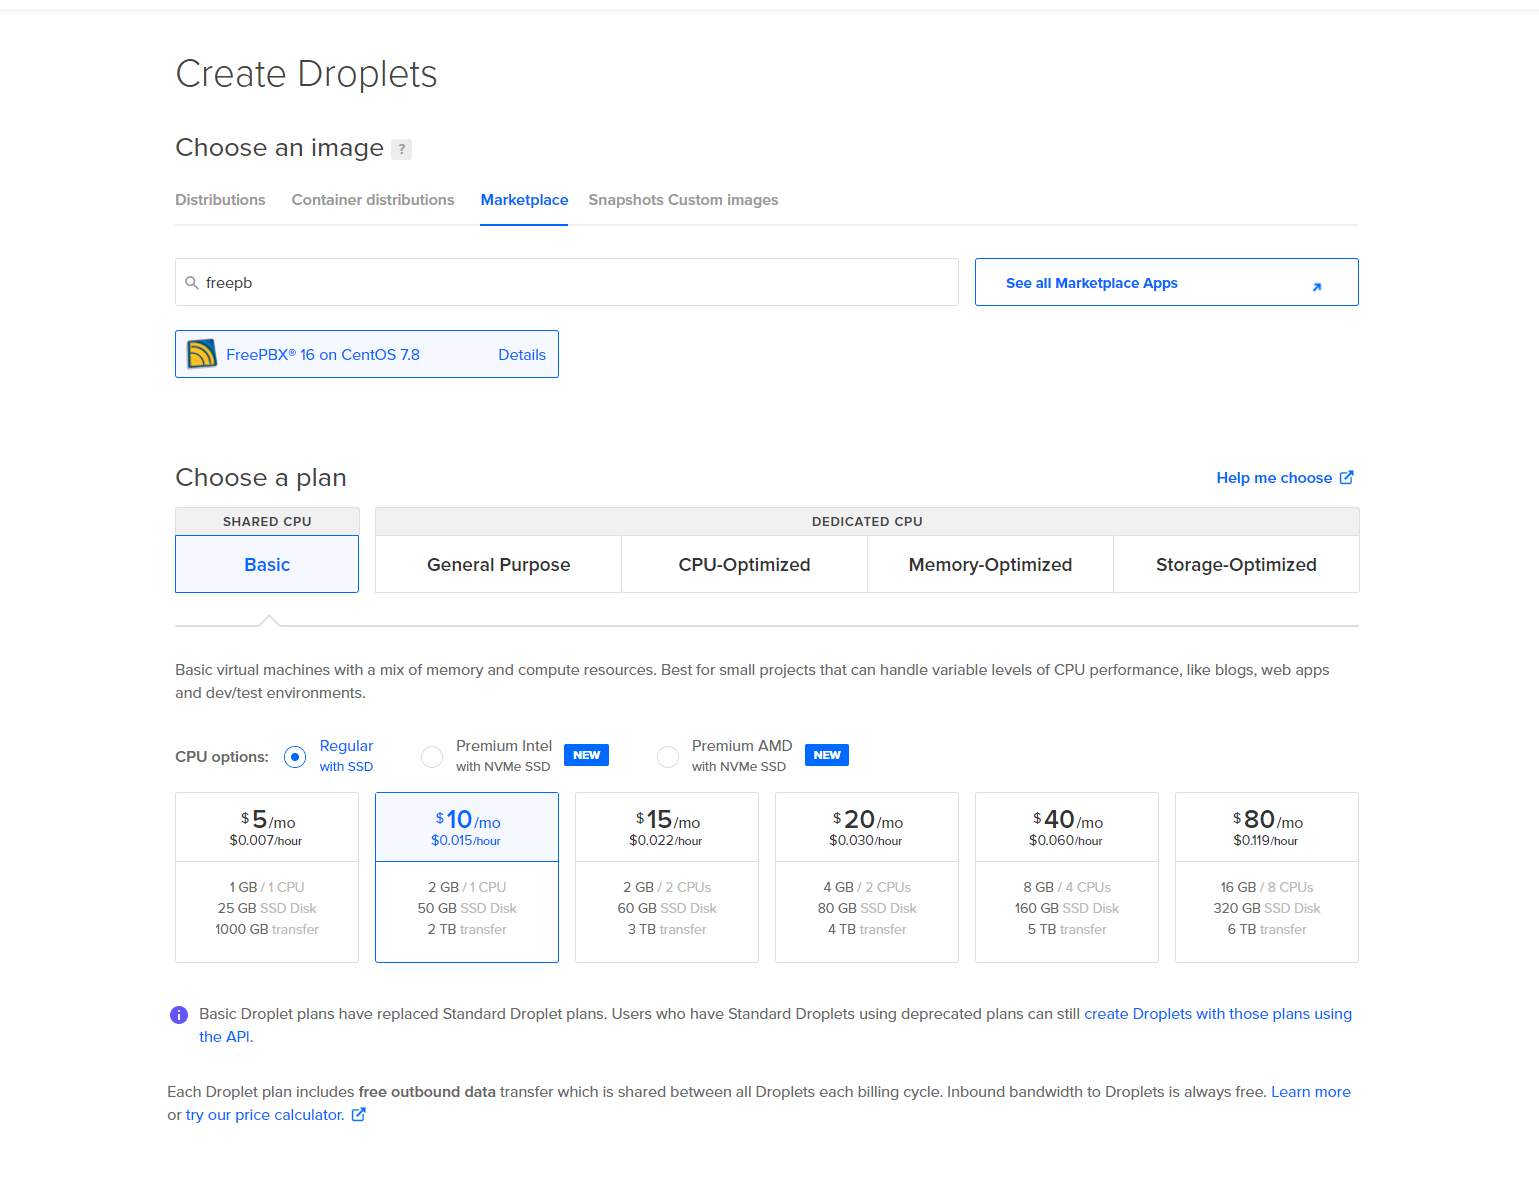Viewport: 1539px width, 1181px height.
Task: Open the Distributions tab
Action: pos(220,200)
